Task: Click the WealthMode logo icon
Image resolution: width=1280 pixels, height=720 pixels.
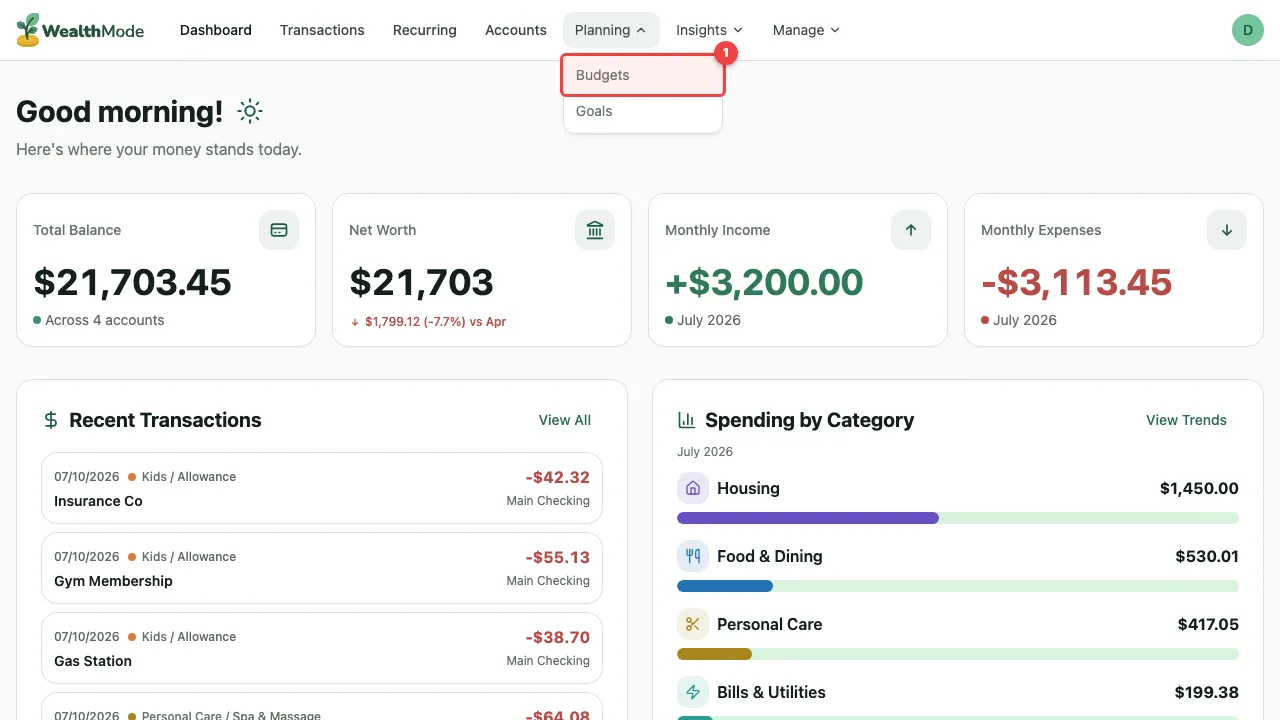Action: (x=28, y=30)
